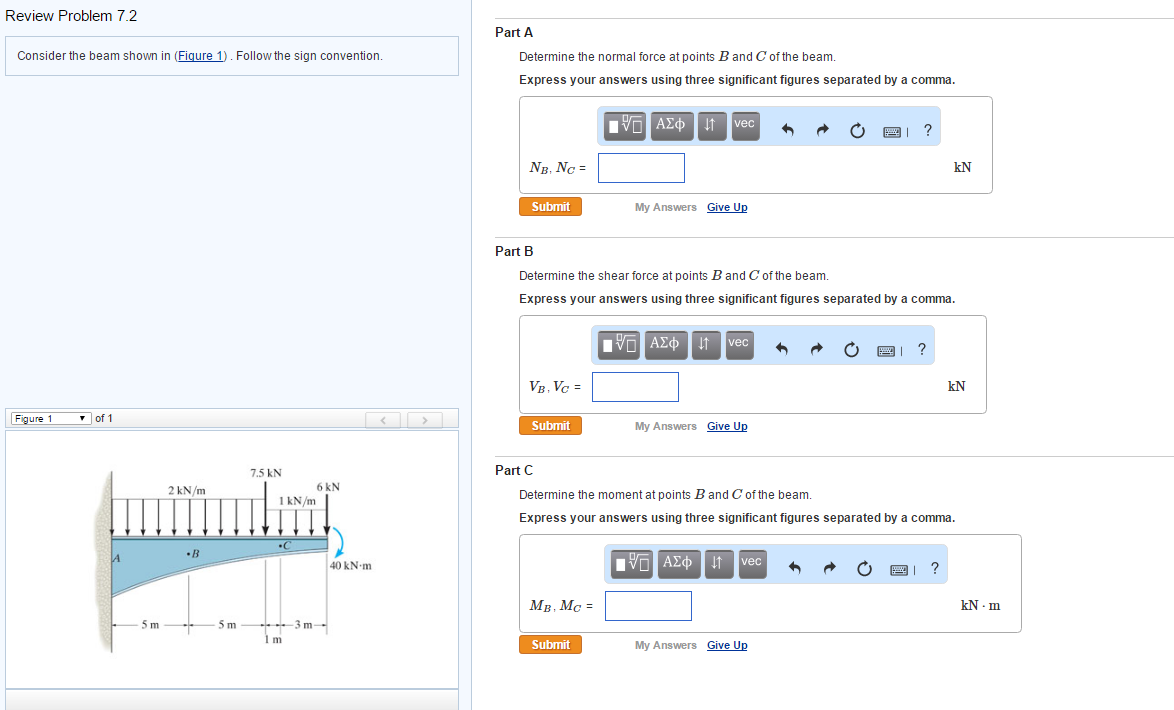Viewport: 1174px width, 710px height.
Task: Click subscript/superscript arrows icon in Part A
Action: (x=711, y=126)
